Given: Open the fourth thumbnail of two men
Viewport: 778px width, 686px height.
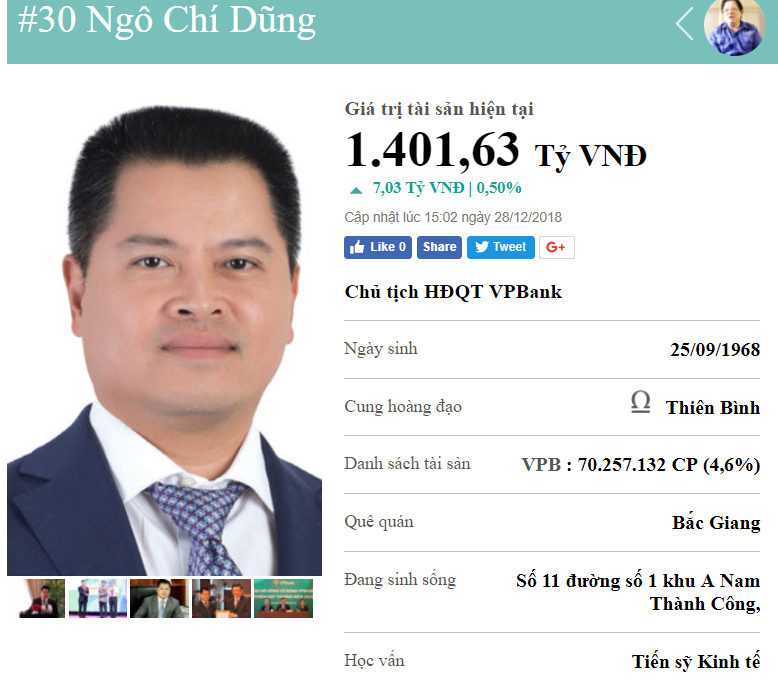Looking at the screenshot, I should 221,598.
